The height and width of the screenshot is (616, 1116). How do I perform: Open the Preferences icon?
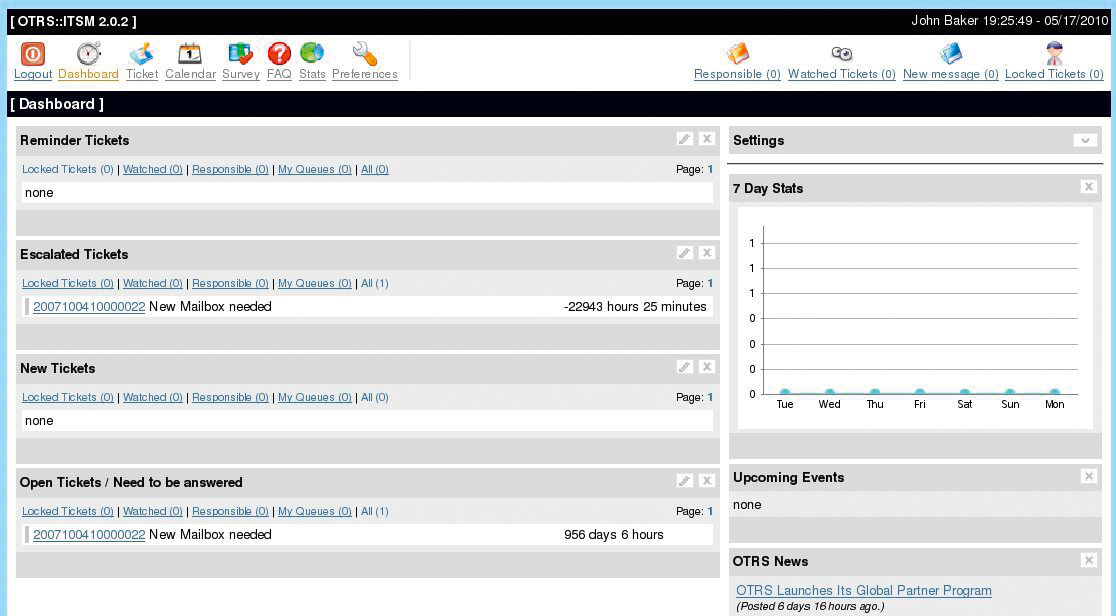364,54
